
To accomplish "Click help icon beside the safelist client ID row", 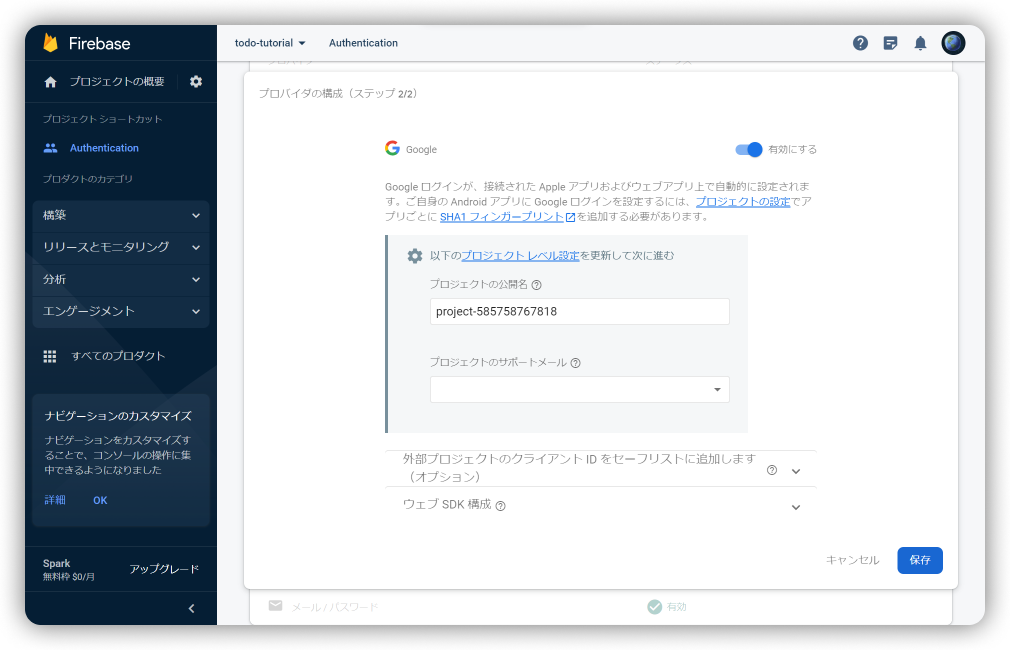I will tap(772, 470).
